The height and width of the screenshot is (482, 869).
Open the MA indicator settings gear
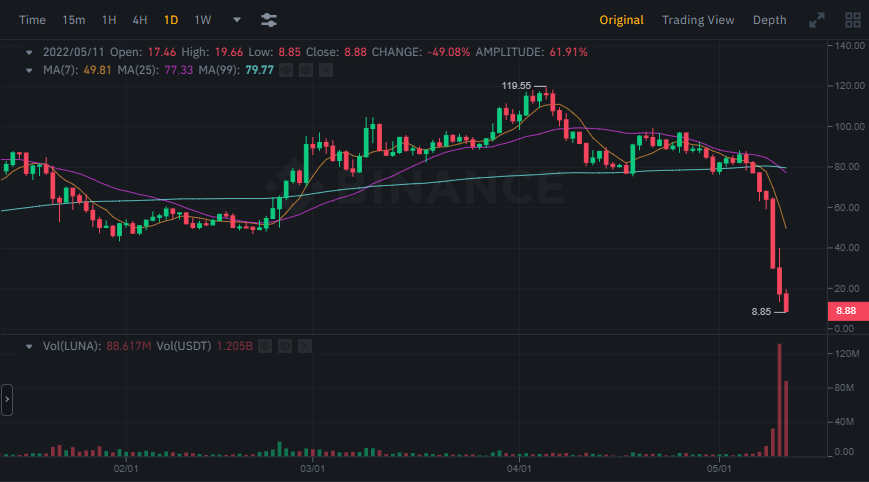(305, 70)
